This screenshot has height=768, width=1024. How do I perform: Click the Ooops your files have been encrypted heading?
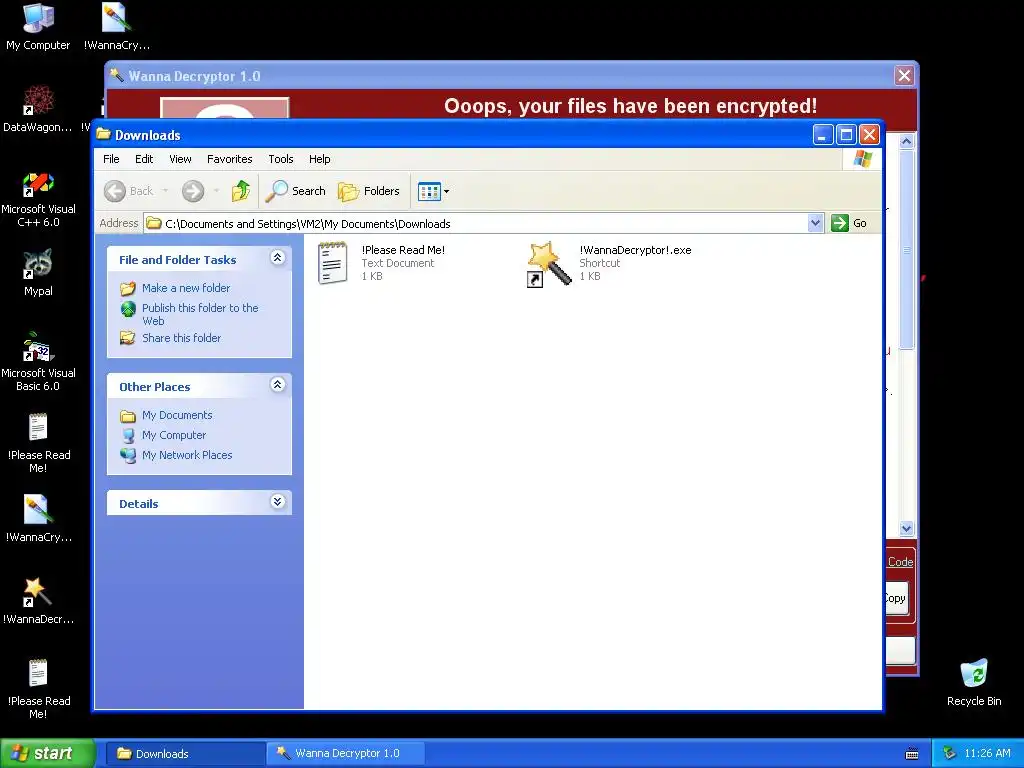[x=630, y=106]
